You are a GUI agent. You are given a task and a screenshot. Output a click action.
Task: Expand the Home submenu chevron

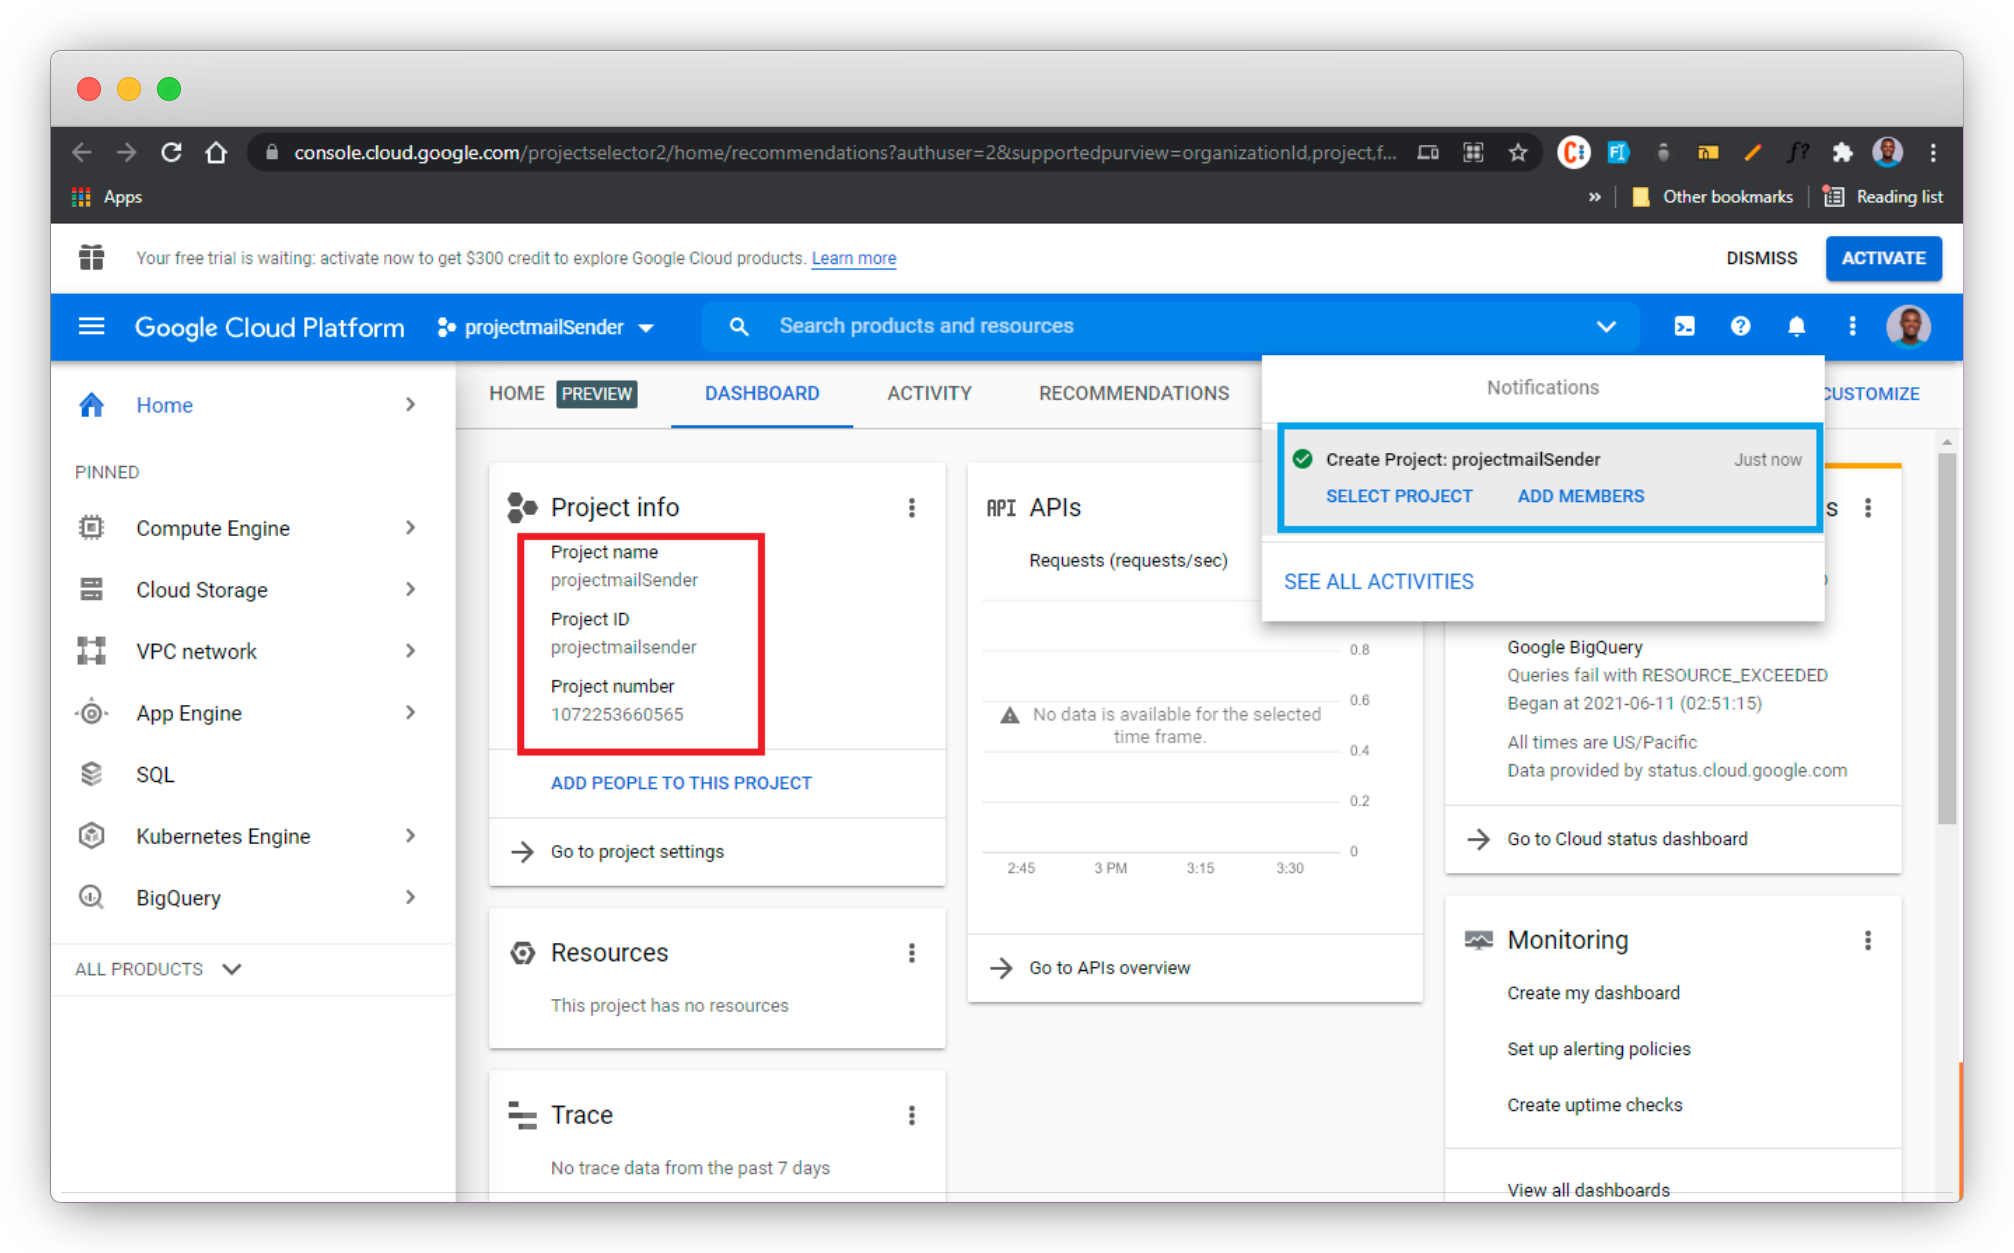410,405
